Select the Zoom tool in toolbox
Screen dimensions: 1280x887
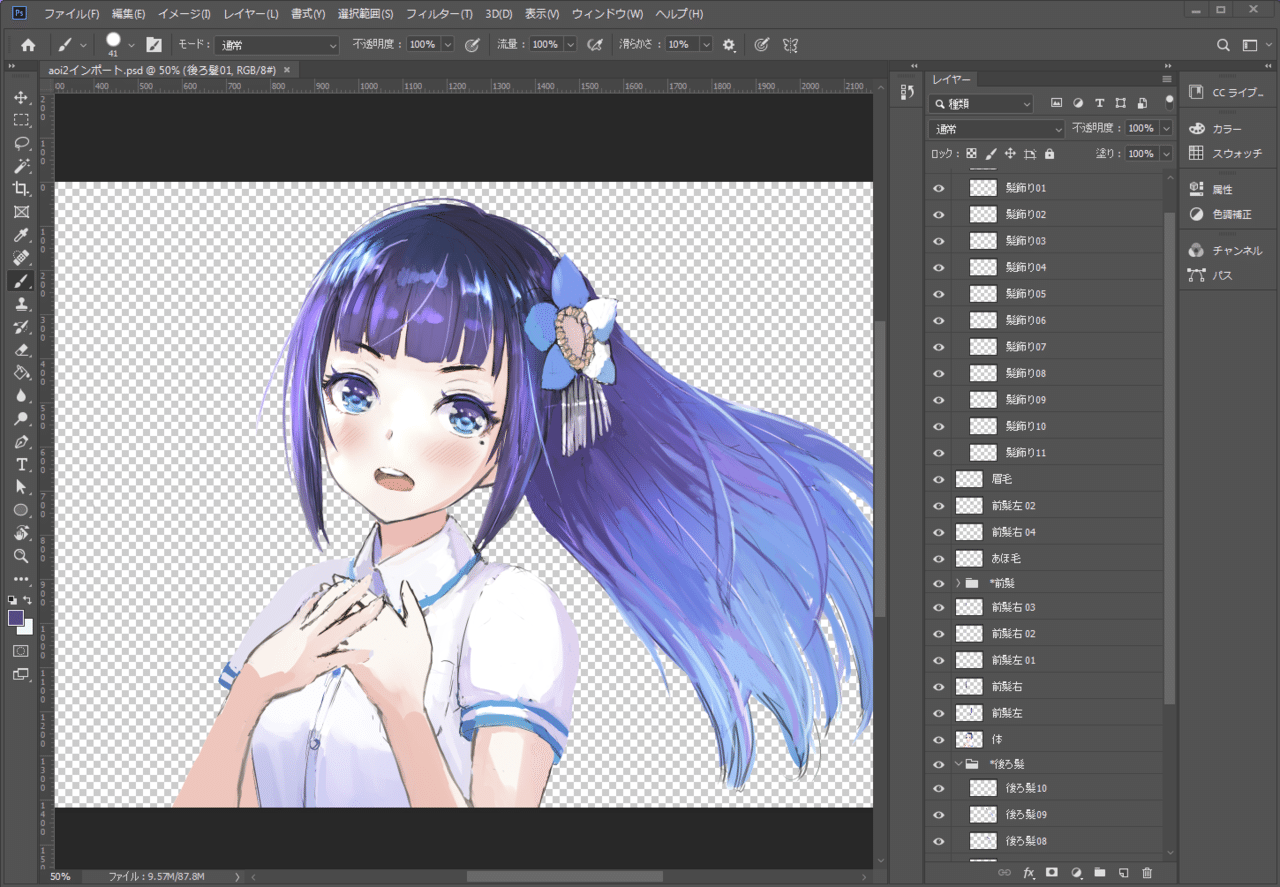point(21,556)
